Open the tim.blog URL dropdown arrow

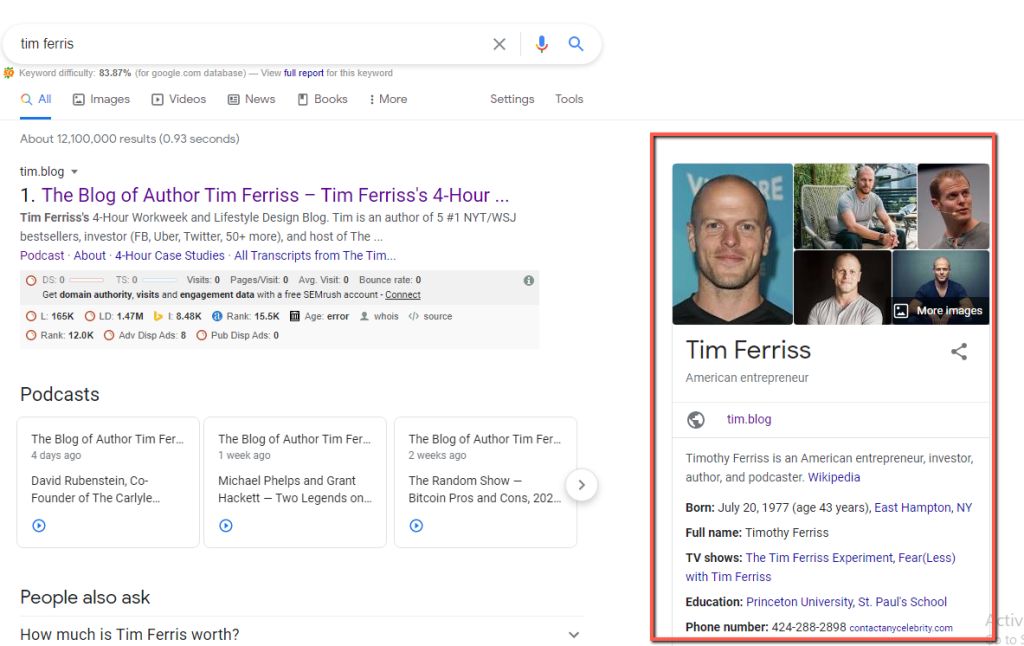(x=74, y=172)
